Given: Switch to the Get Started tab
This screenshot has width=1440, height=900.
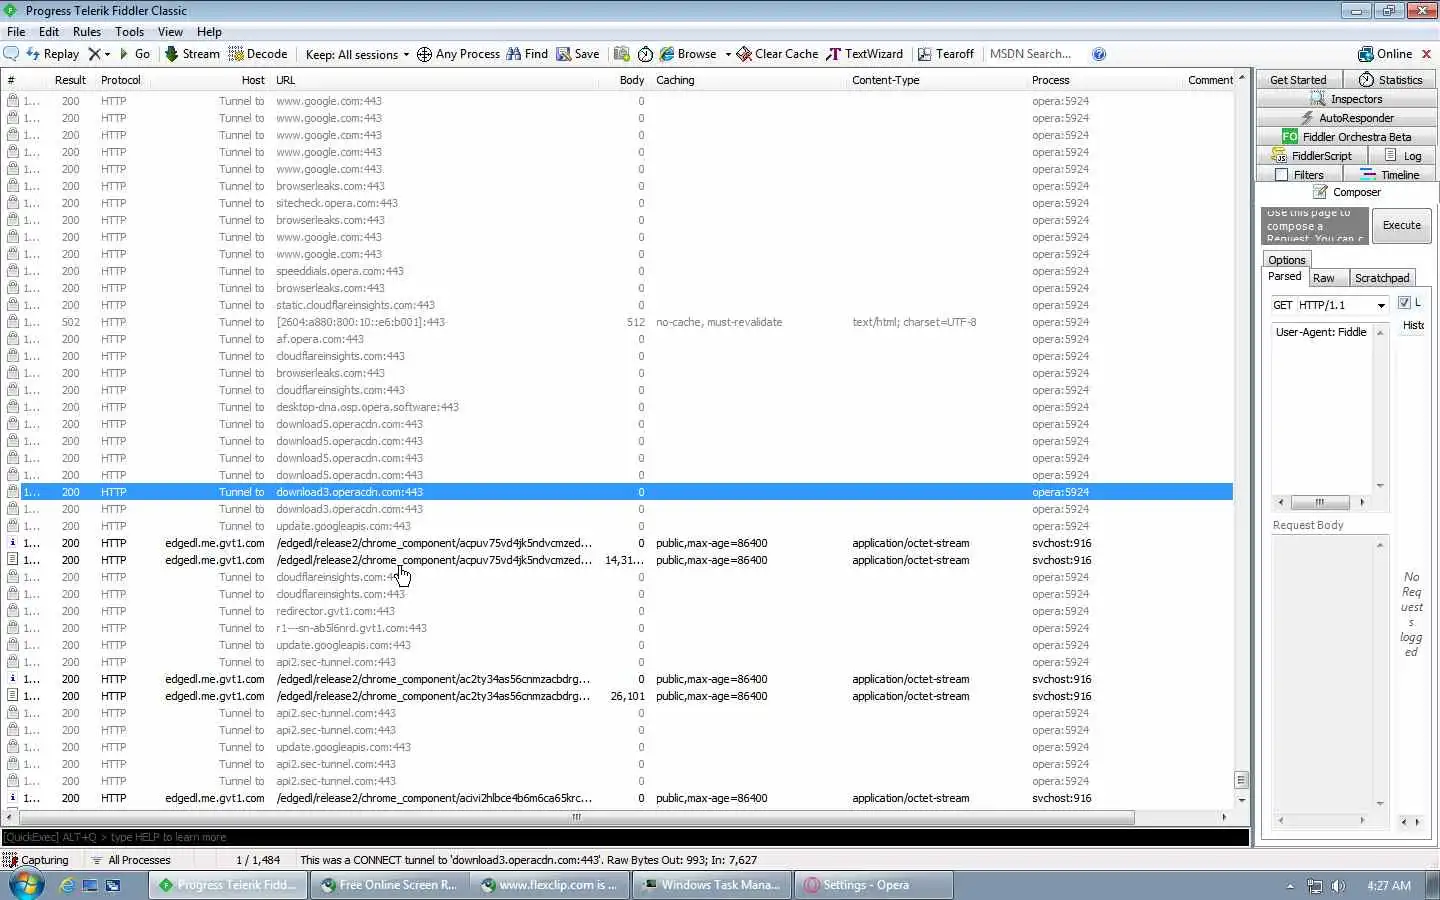Looking at the screenshot, I should pyautogui.click(x=1298, y=80).
